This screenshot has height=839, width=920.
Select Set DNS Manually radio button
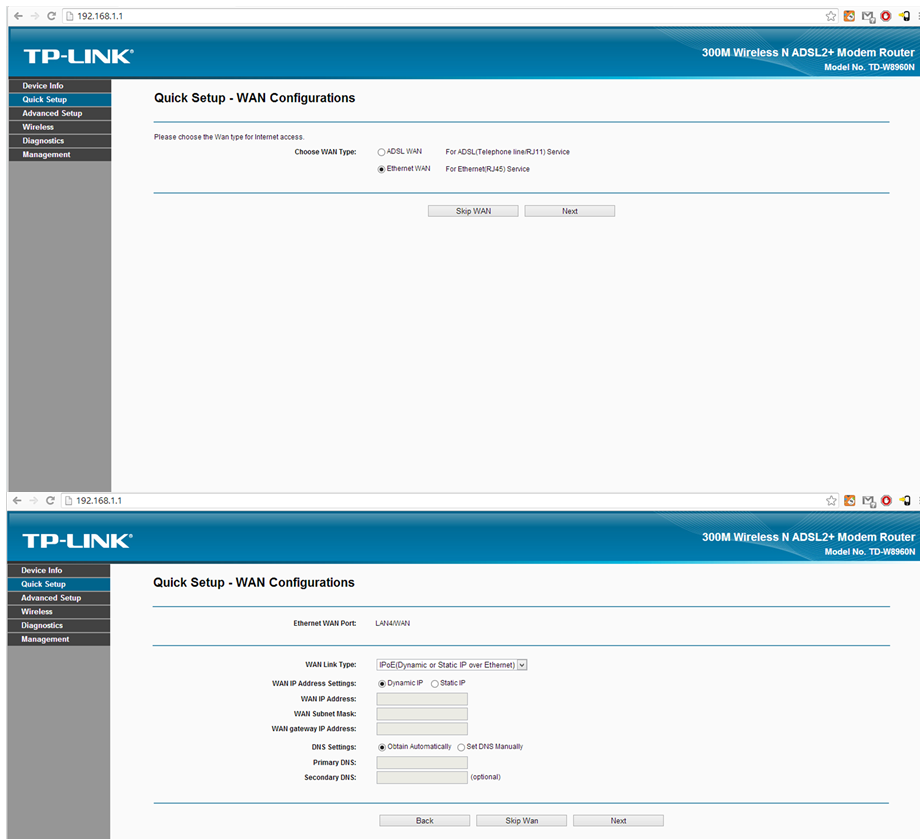coord(461,747)
